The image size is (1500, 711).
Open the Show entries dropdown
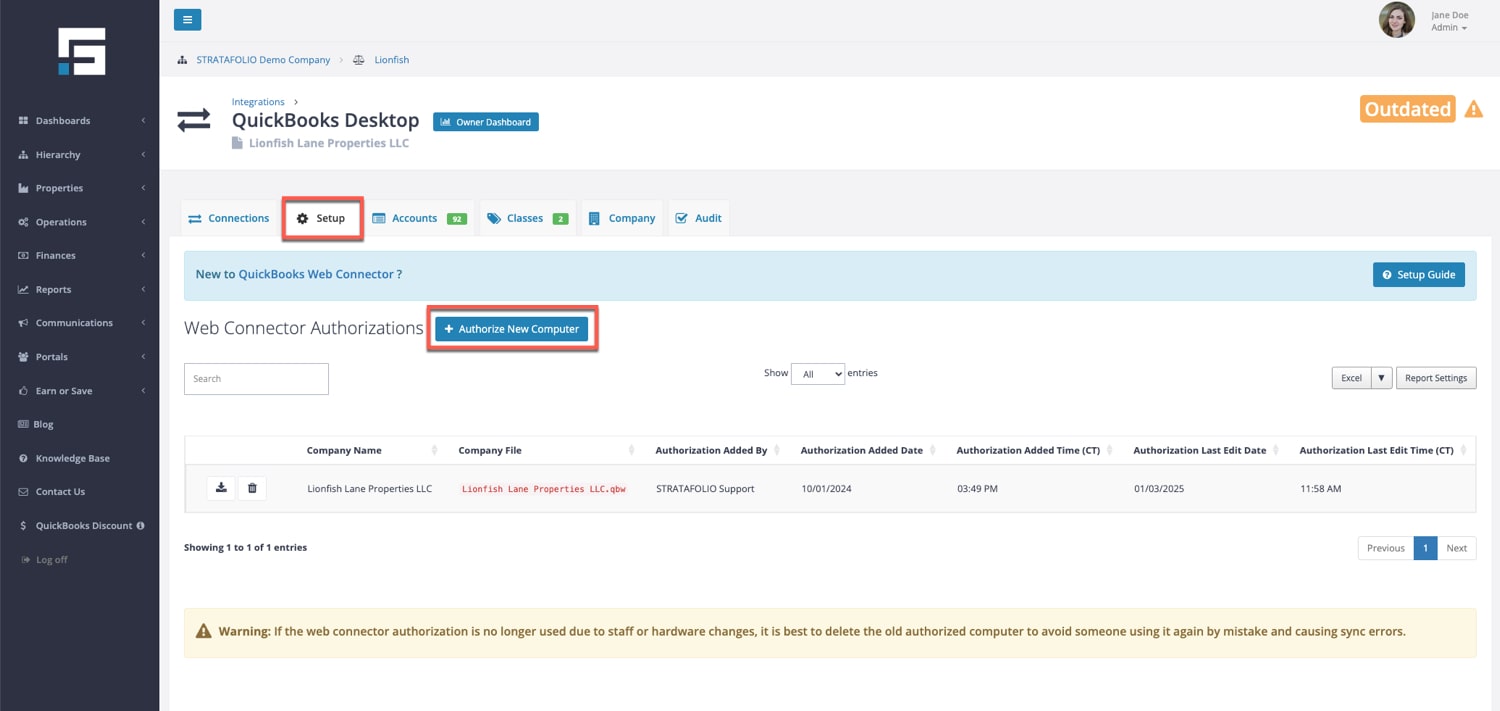click(818, 374)
